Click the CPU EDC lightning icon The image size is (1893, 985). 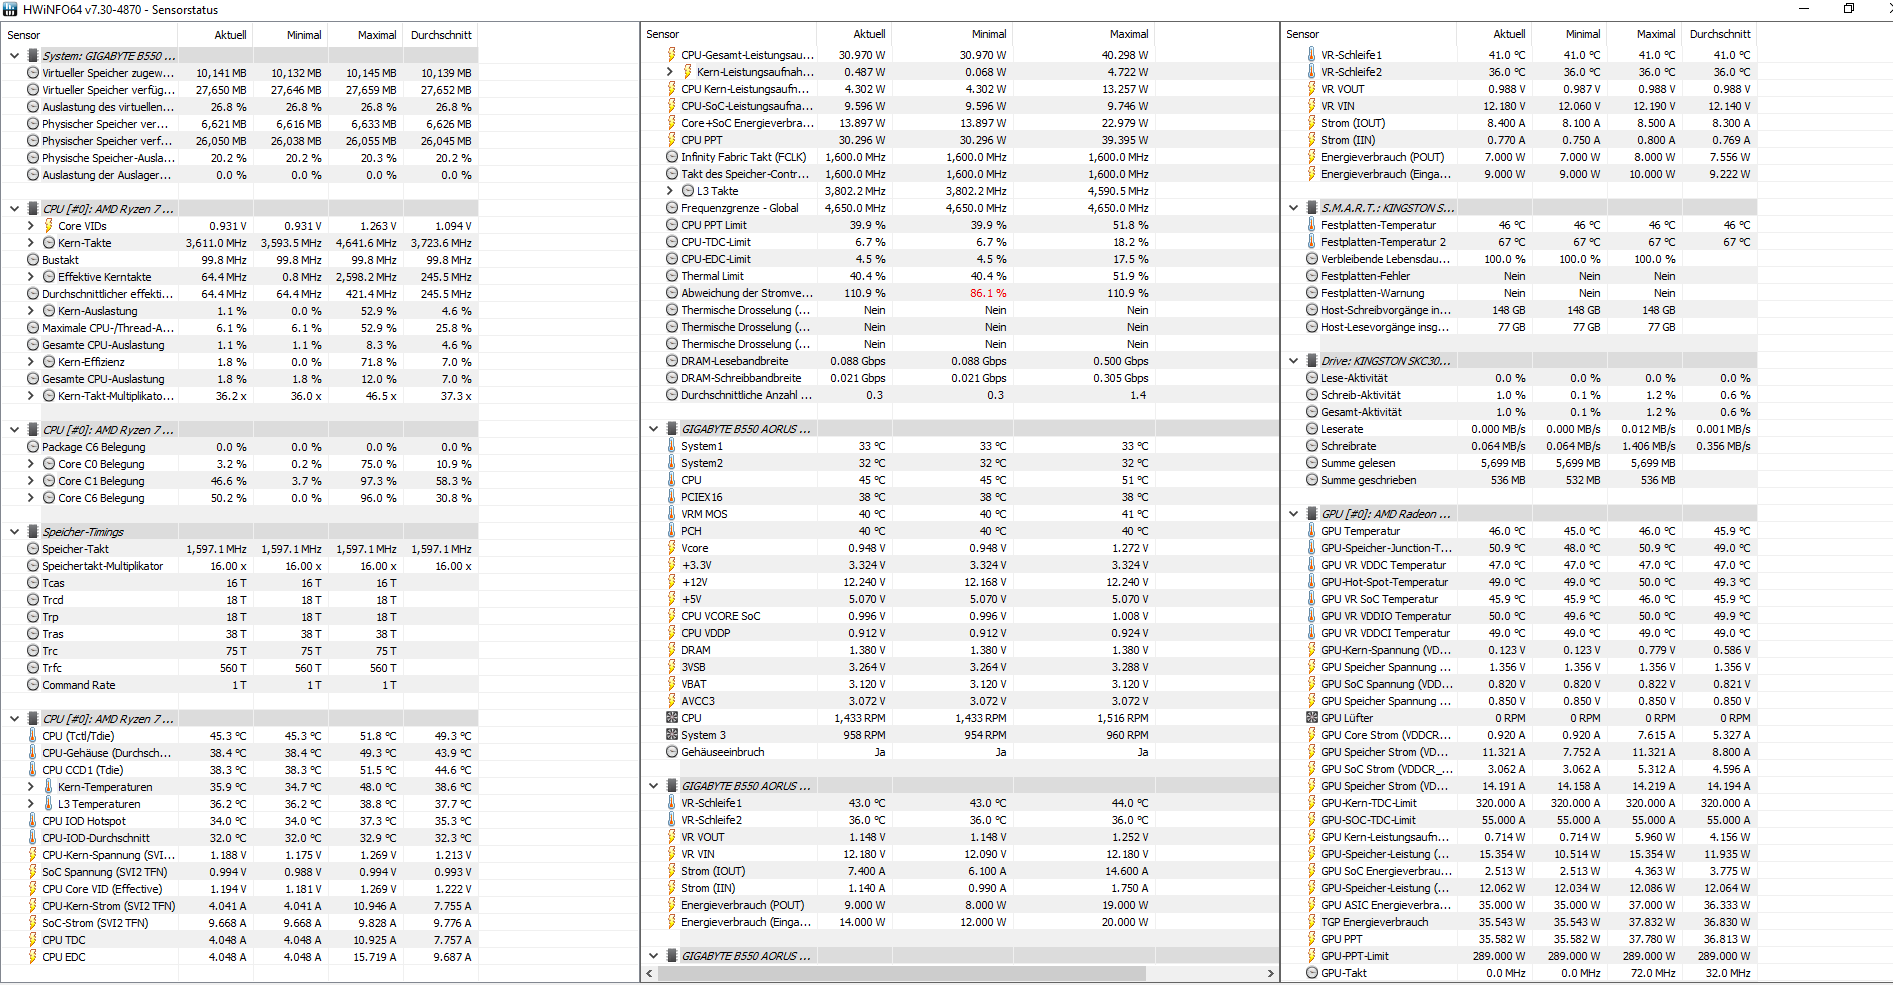(x=33, y=957)
